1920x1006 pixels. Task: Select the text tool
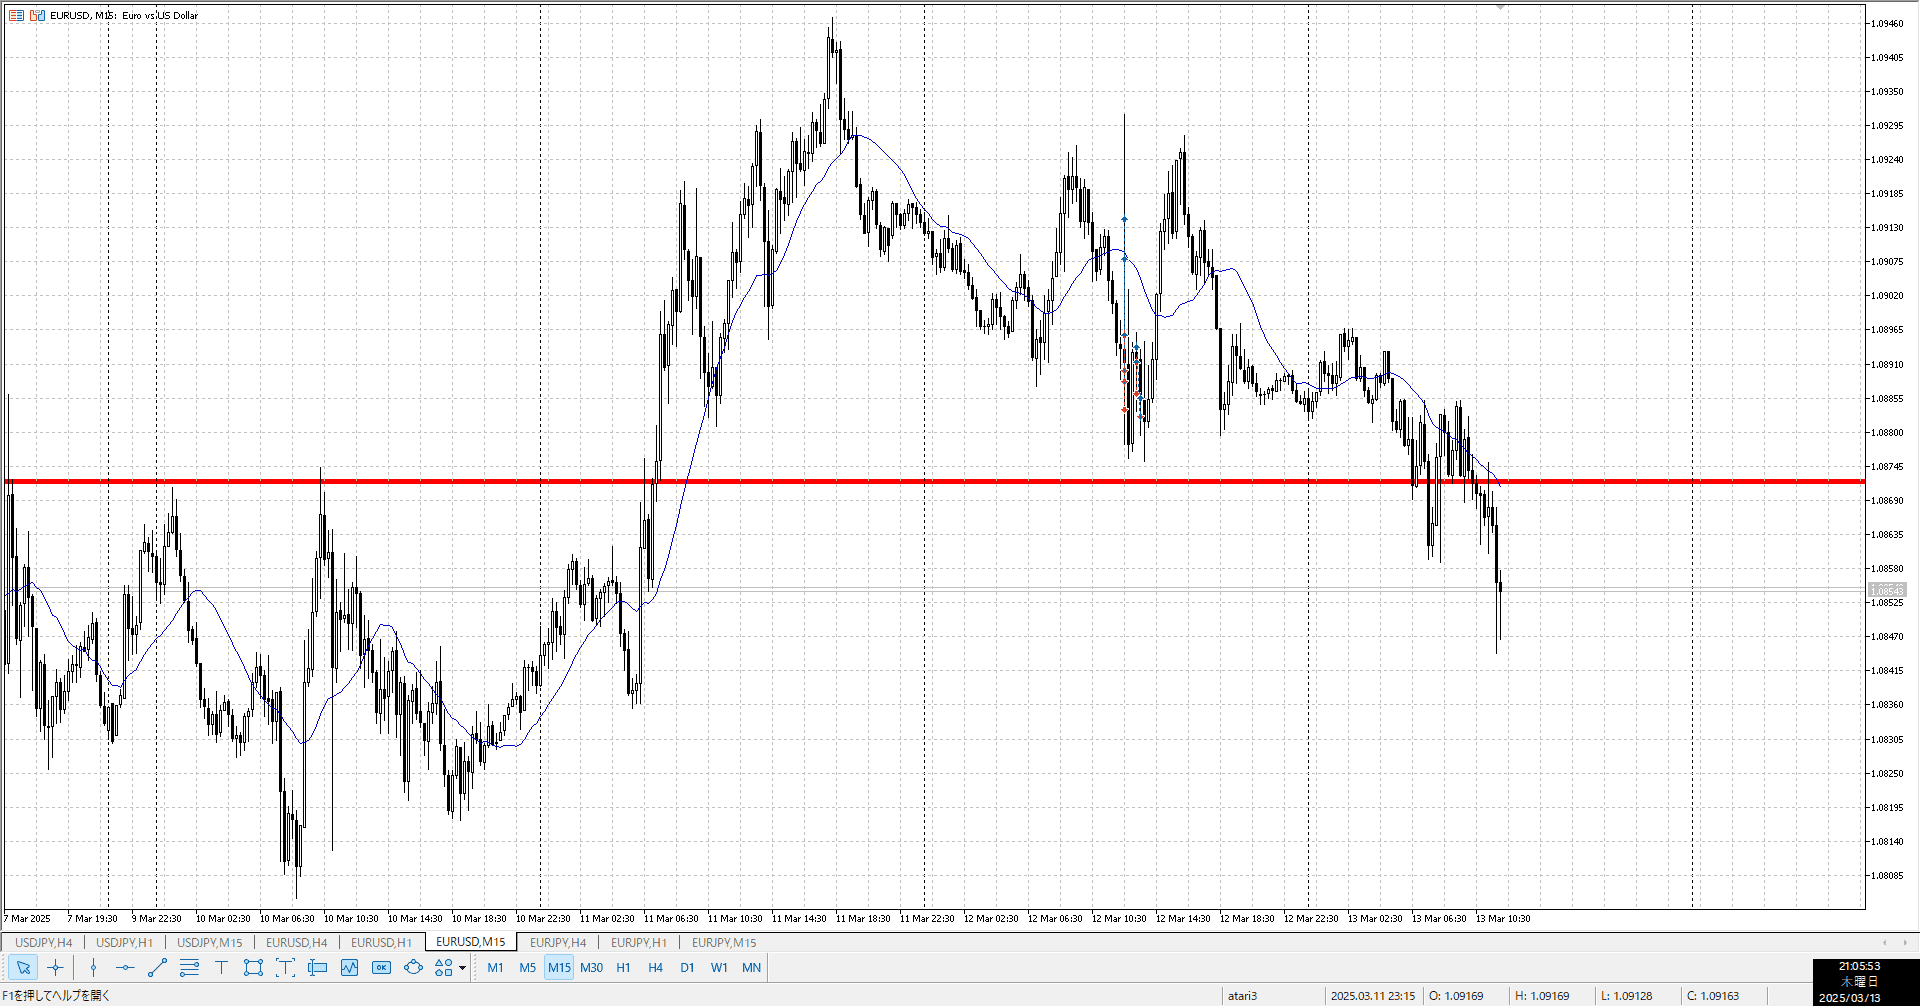pos(221,967)
